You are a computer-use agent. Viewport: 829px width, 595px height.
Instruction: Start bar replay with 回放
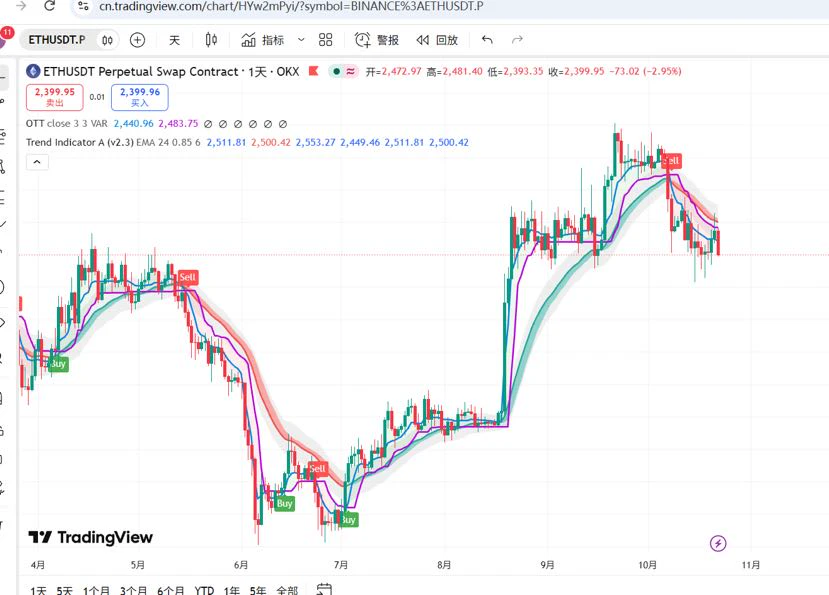pyautogui.click(x=437, y=40)
